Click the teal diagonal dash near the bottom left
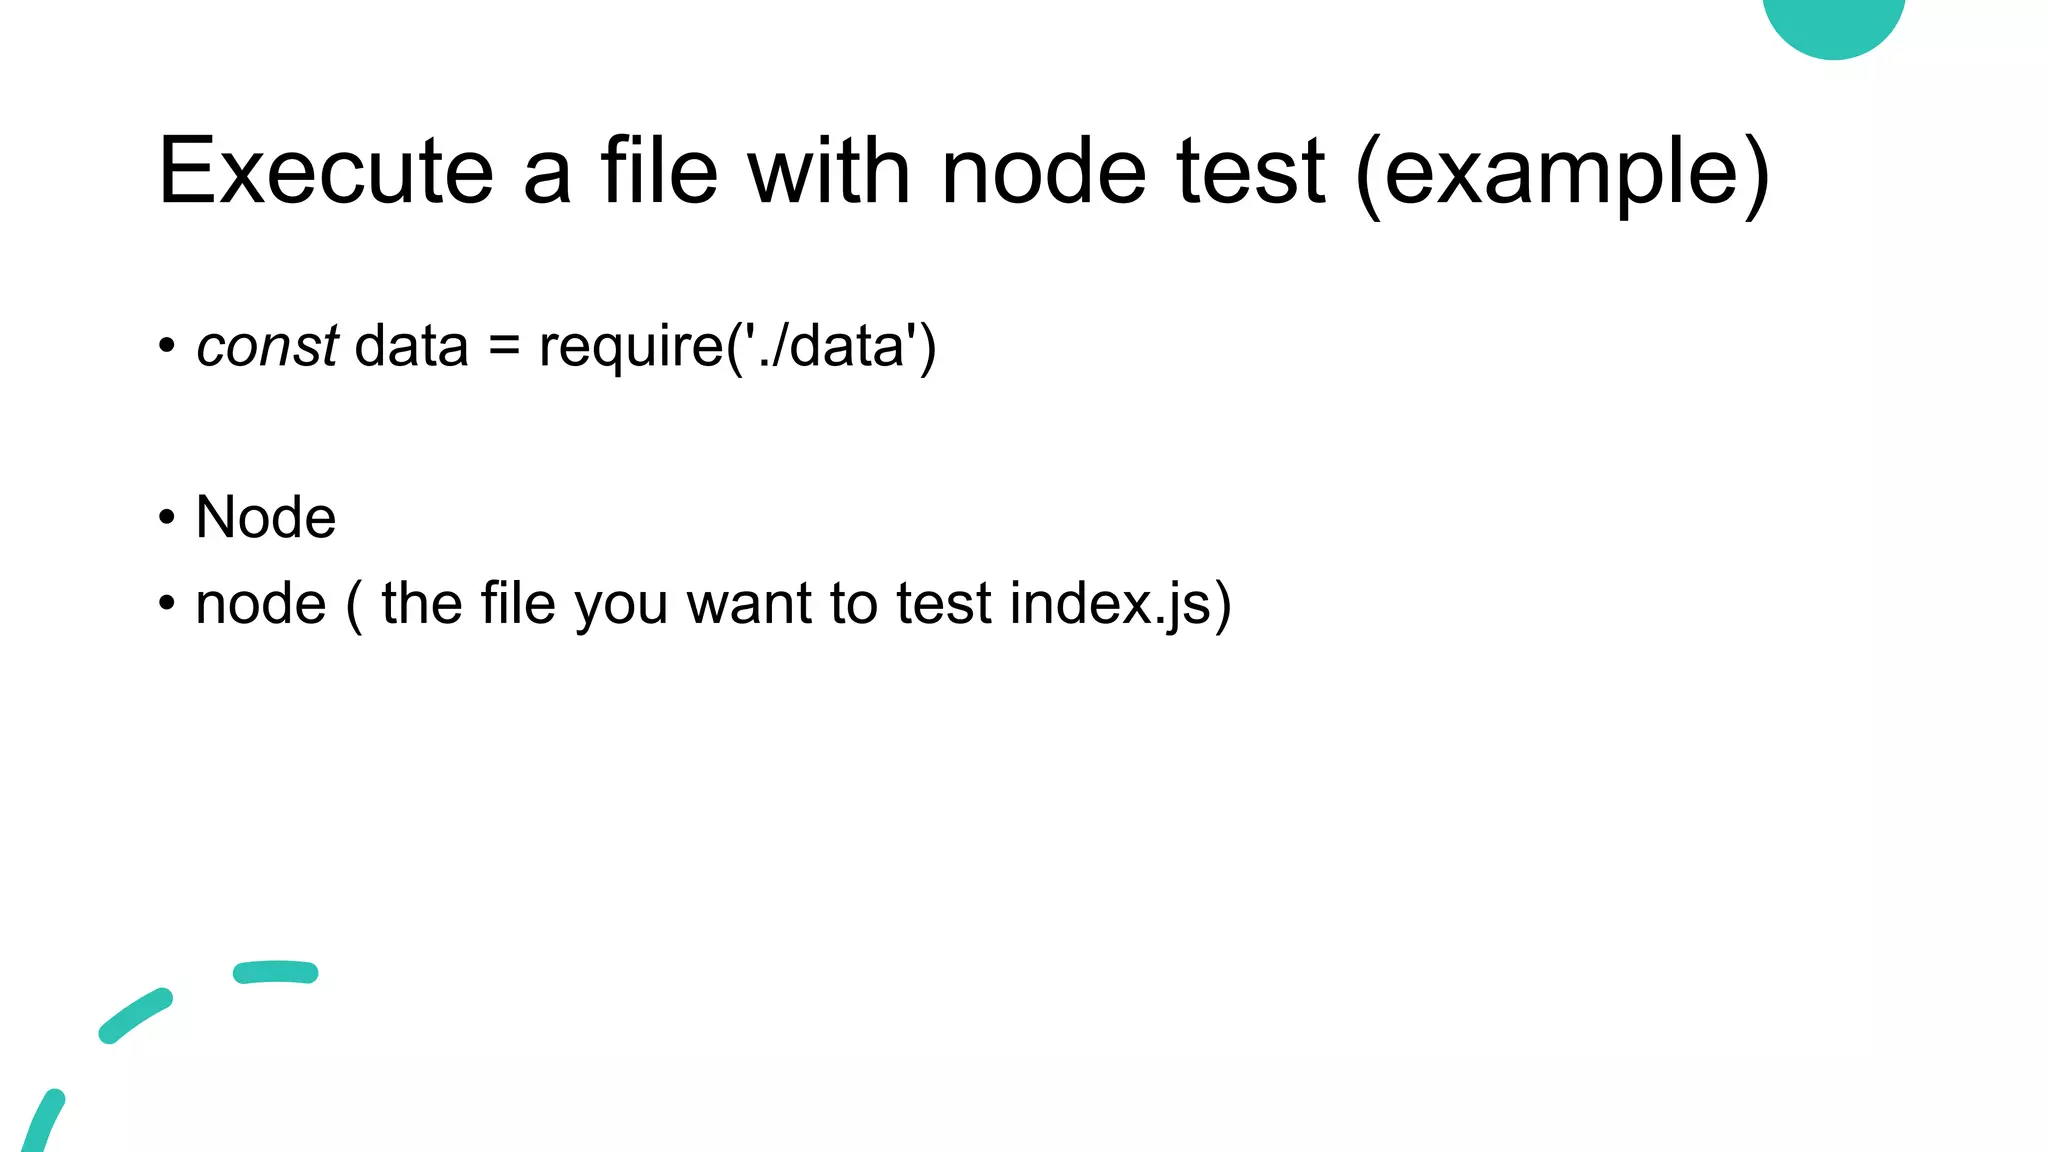Viewport: 2048px width, 1152px height. pyautogui.click(x=136, y=1015)
